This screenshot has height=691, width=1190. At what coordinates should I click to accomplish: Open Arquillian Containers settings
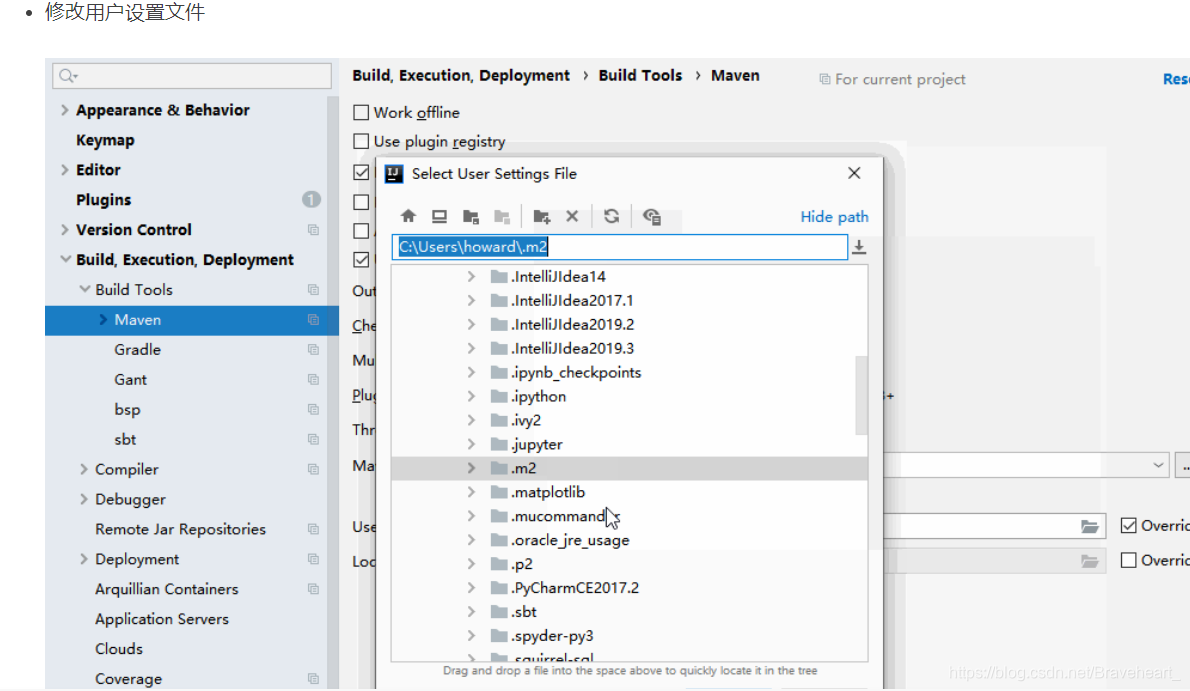[166, 589]
